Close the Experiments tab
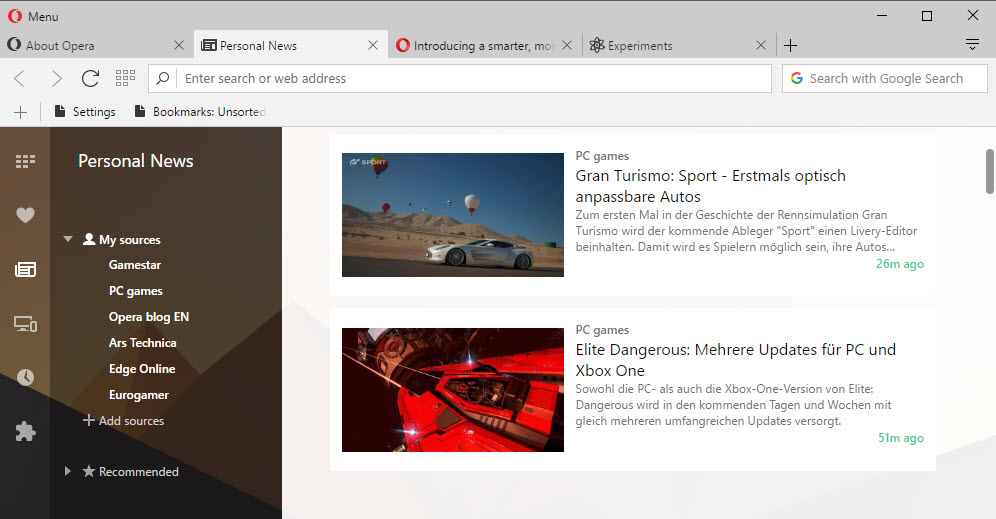Image resolution: width=996 pixels, height=519 pixels. pyautogui.click(x=761, y=45)
